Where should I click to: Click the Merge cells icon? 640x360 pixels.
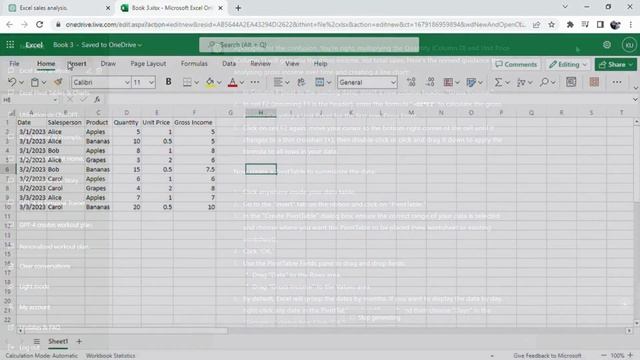pos(320,82)
